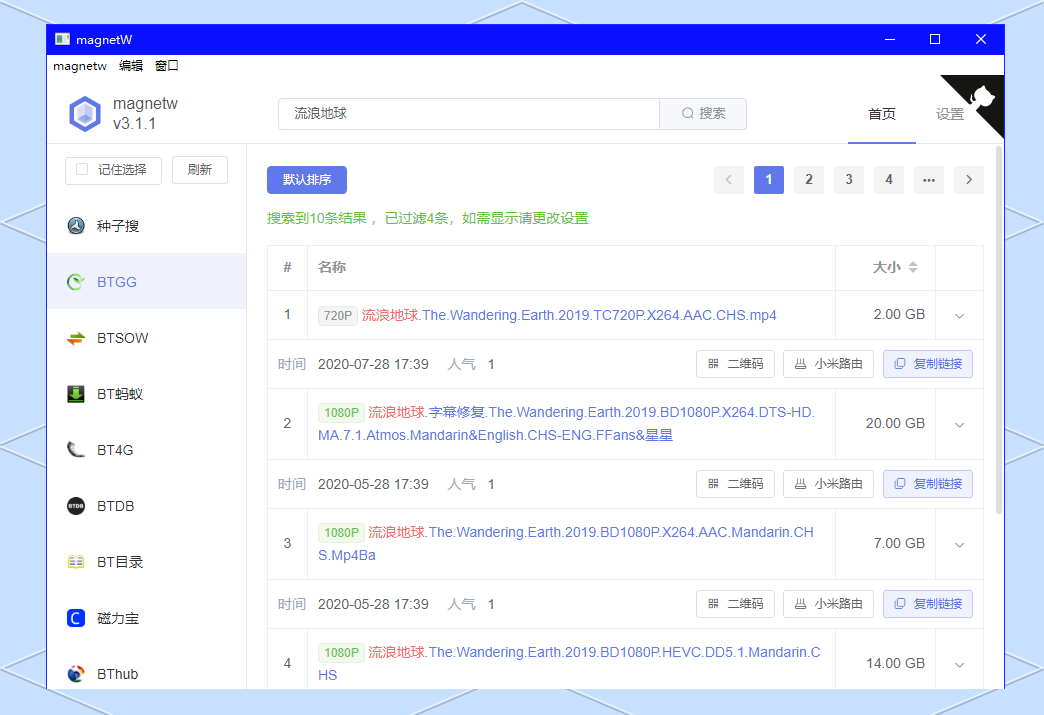The image size is (1044, 715).
Task: Copy link of the first result via 复制链接
Action: pyautogui.click(x=928, y=363)
